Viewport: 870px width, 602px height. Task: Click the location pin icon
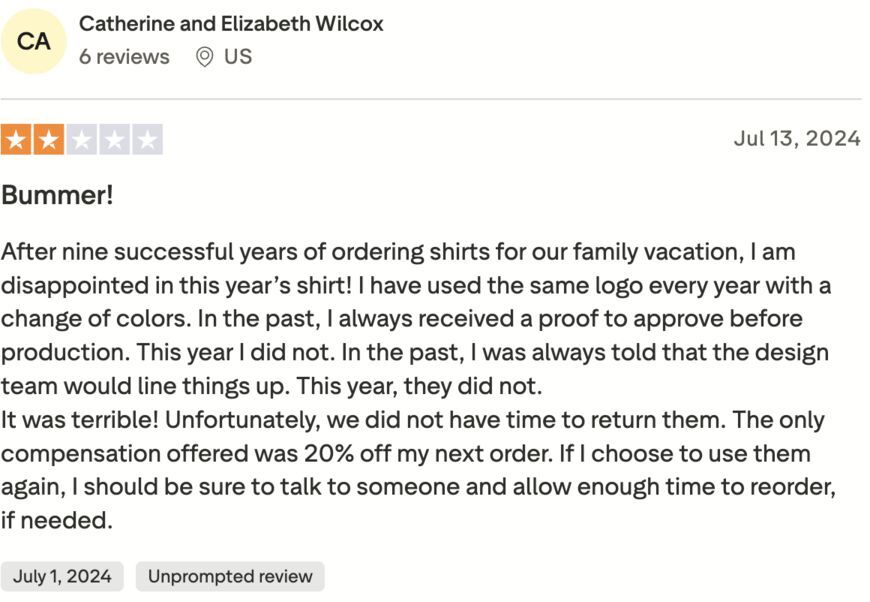pyautogui.click(x=204, y=57)
